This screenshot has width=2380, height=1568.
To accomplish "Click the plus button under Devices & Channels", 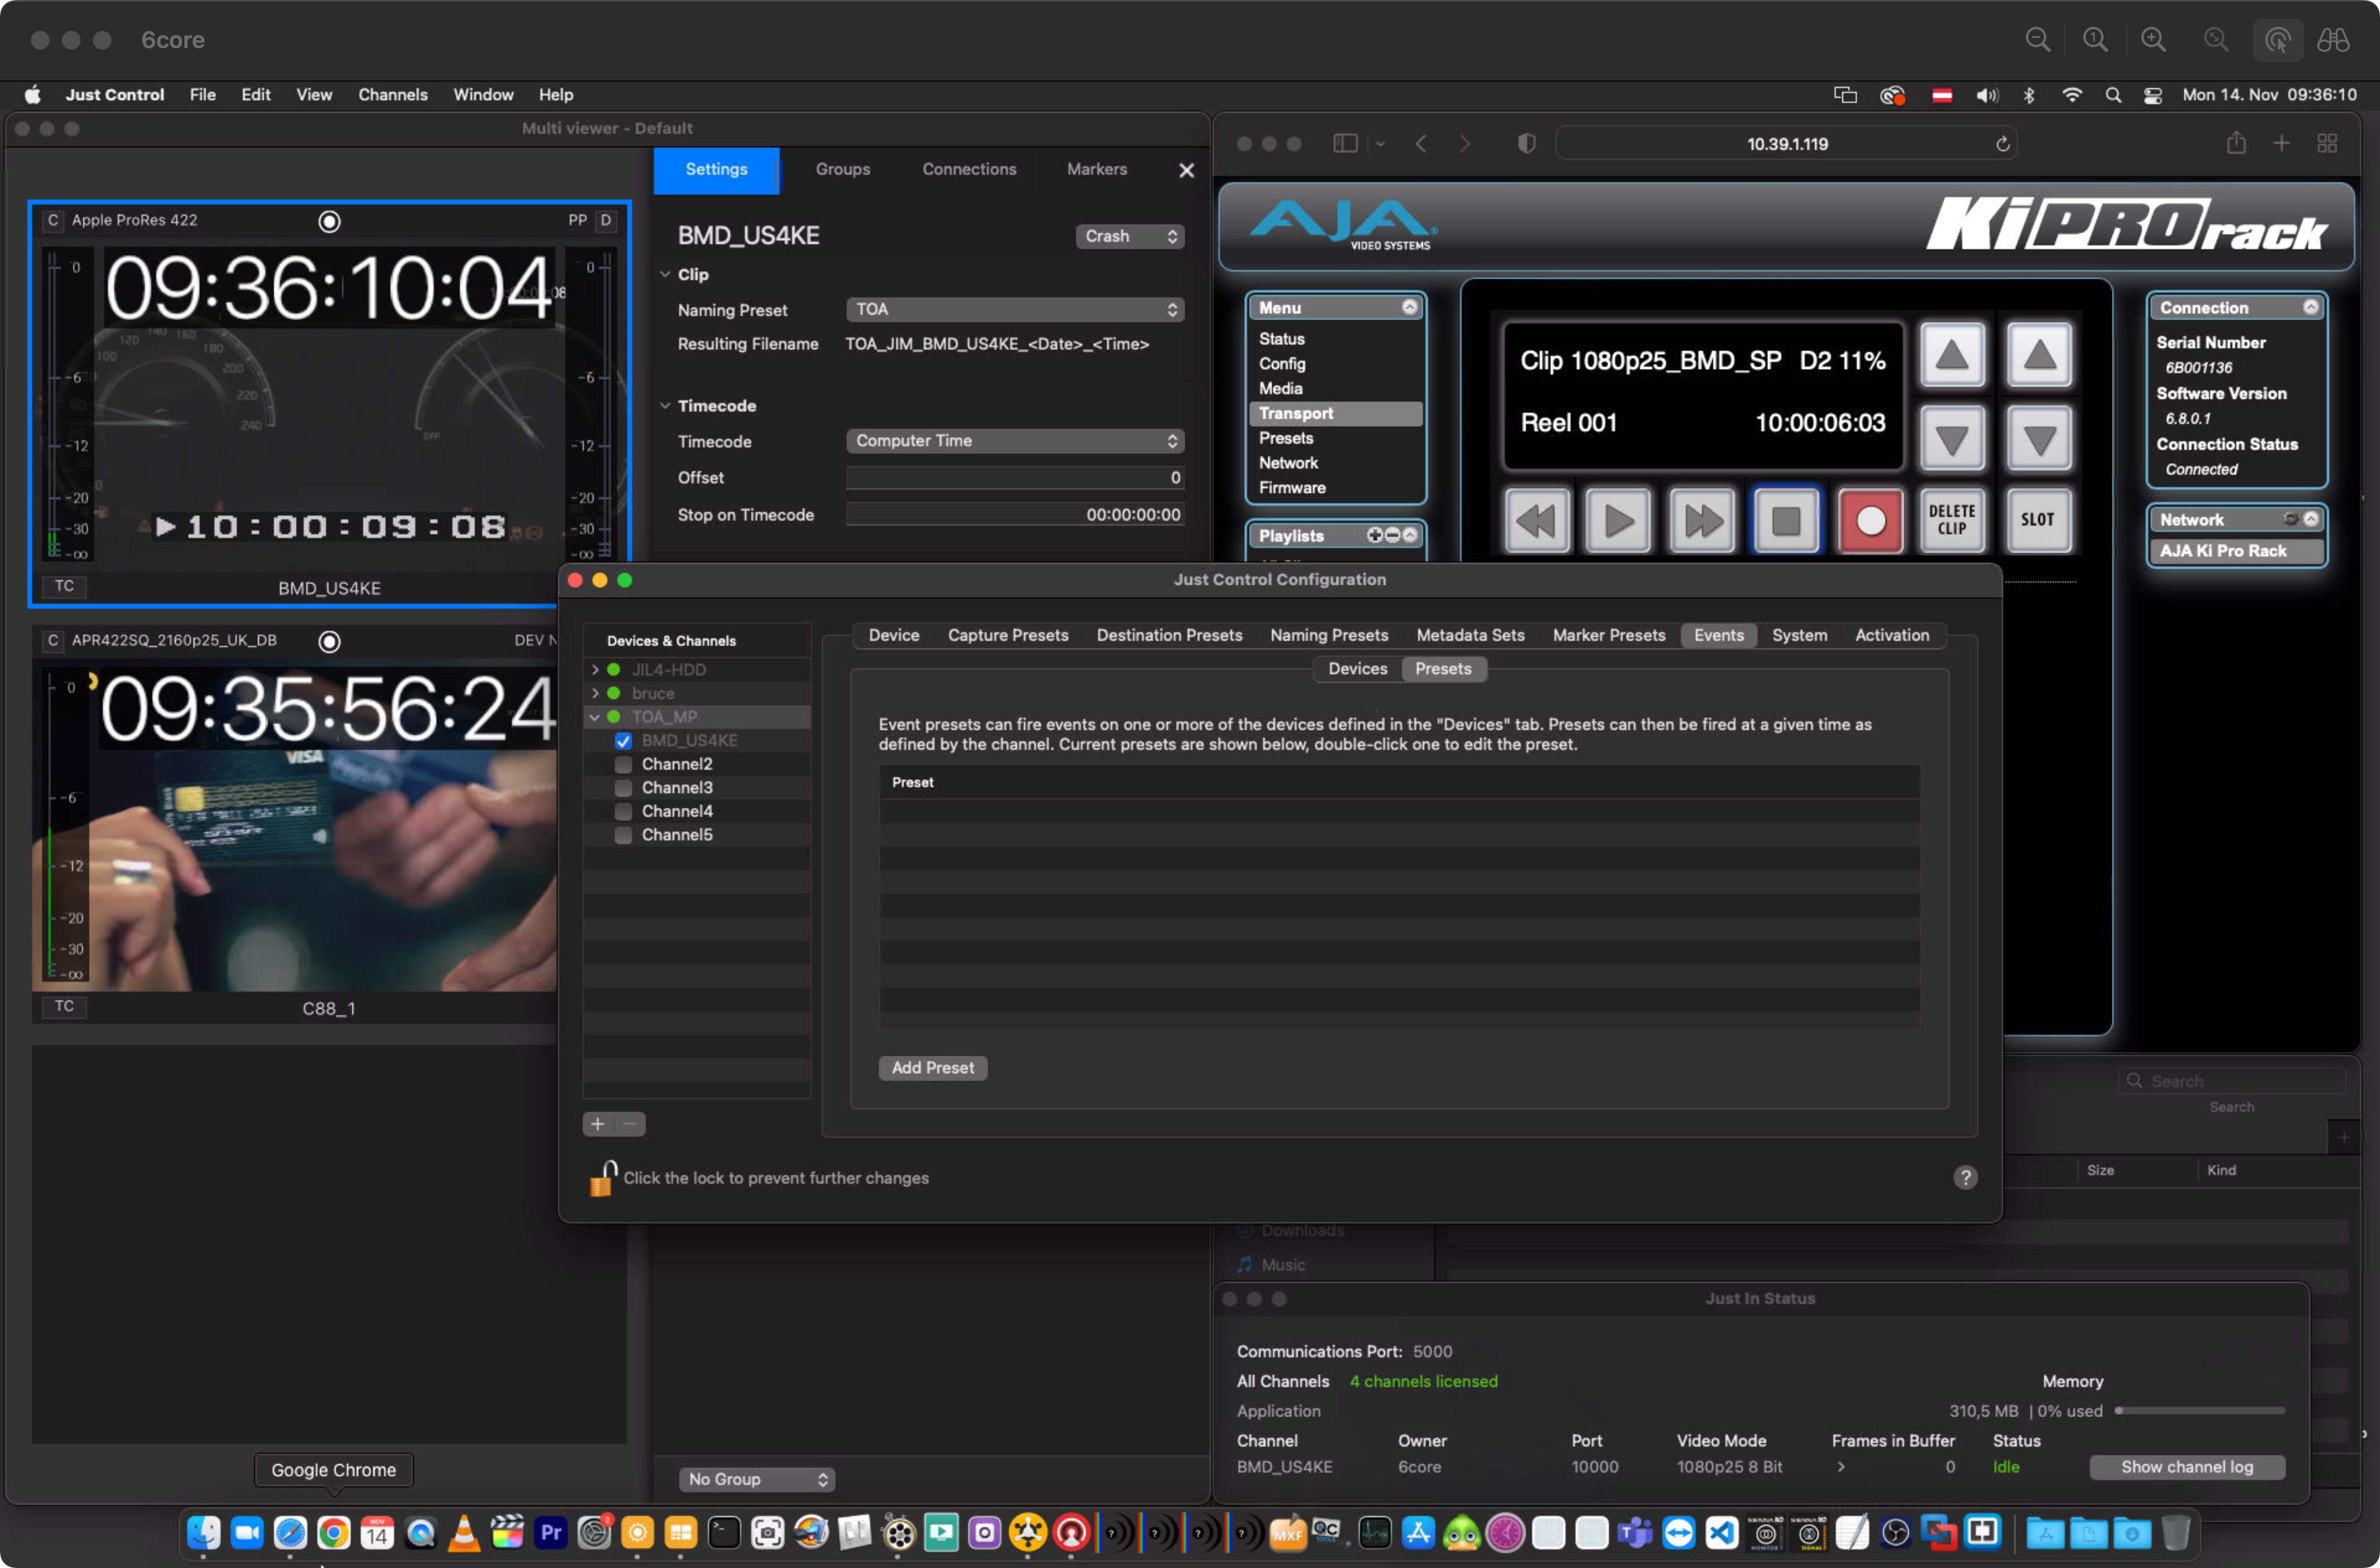I will pos(598,1124).
